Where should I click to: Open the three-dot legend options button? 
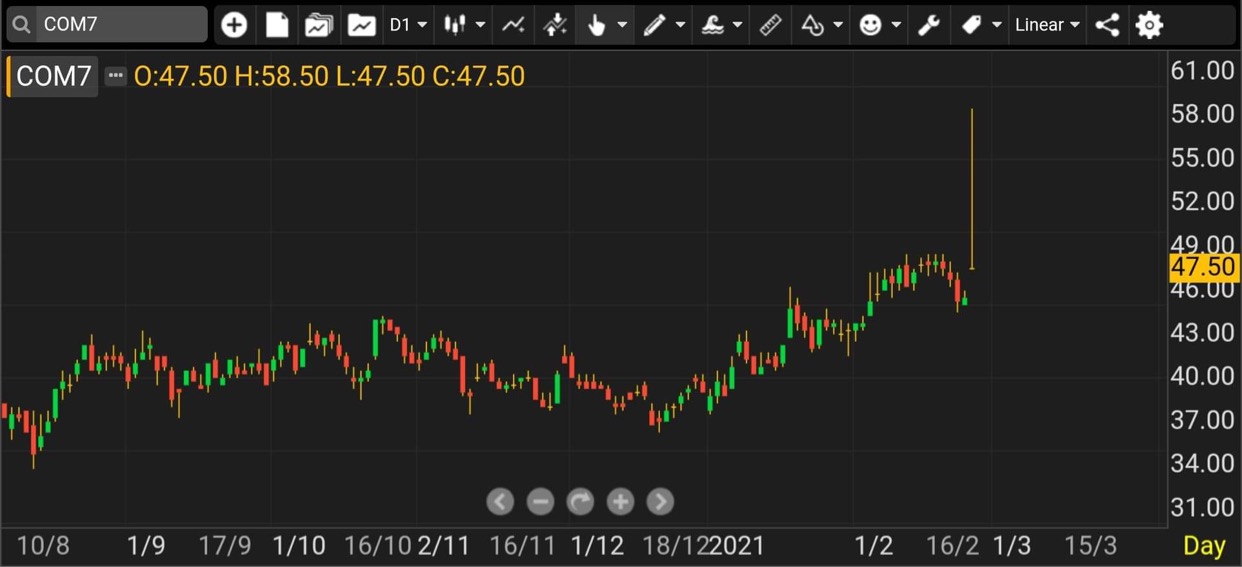pos(116,76)
